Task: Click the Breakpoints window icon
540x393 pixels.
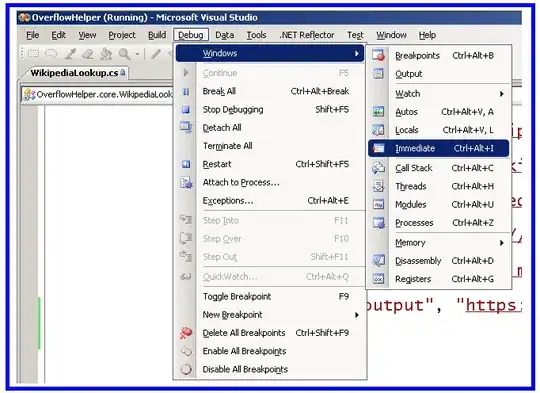Action: (378, 55)
